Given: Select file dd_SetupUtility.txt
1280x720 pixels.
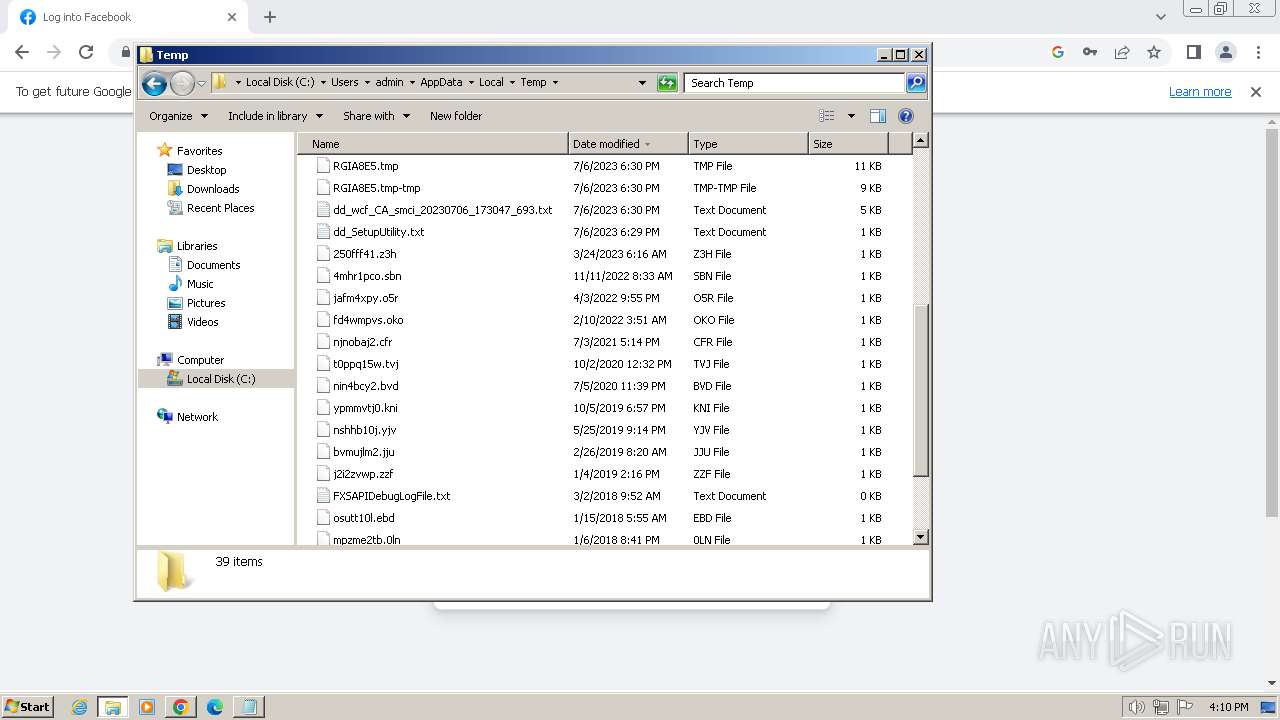Looking at the screenshot, I should click(378, 232).
